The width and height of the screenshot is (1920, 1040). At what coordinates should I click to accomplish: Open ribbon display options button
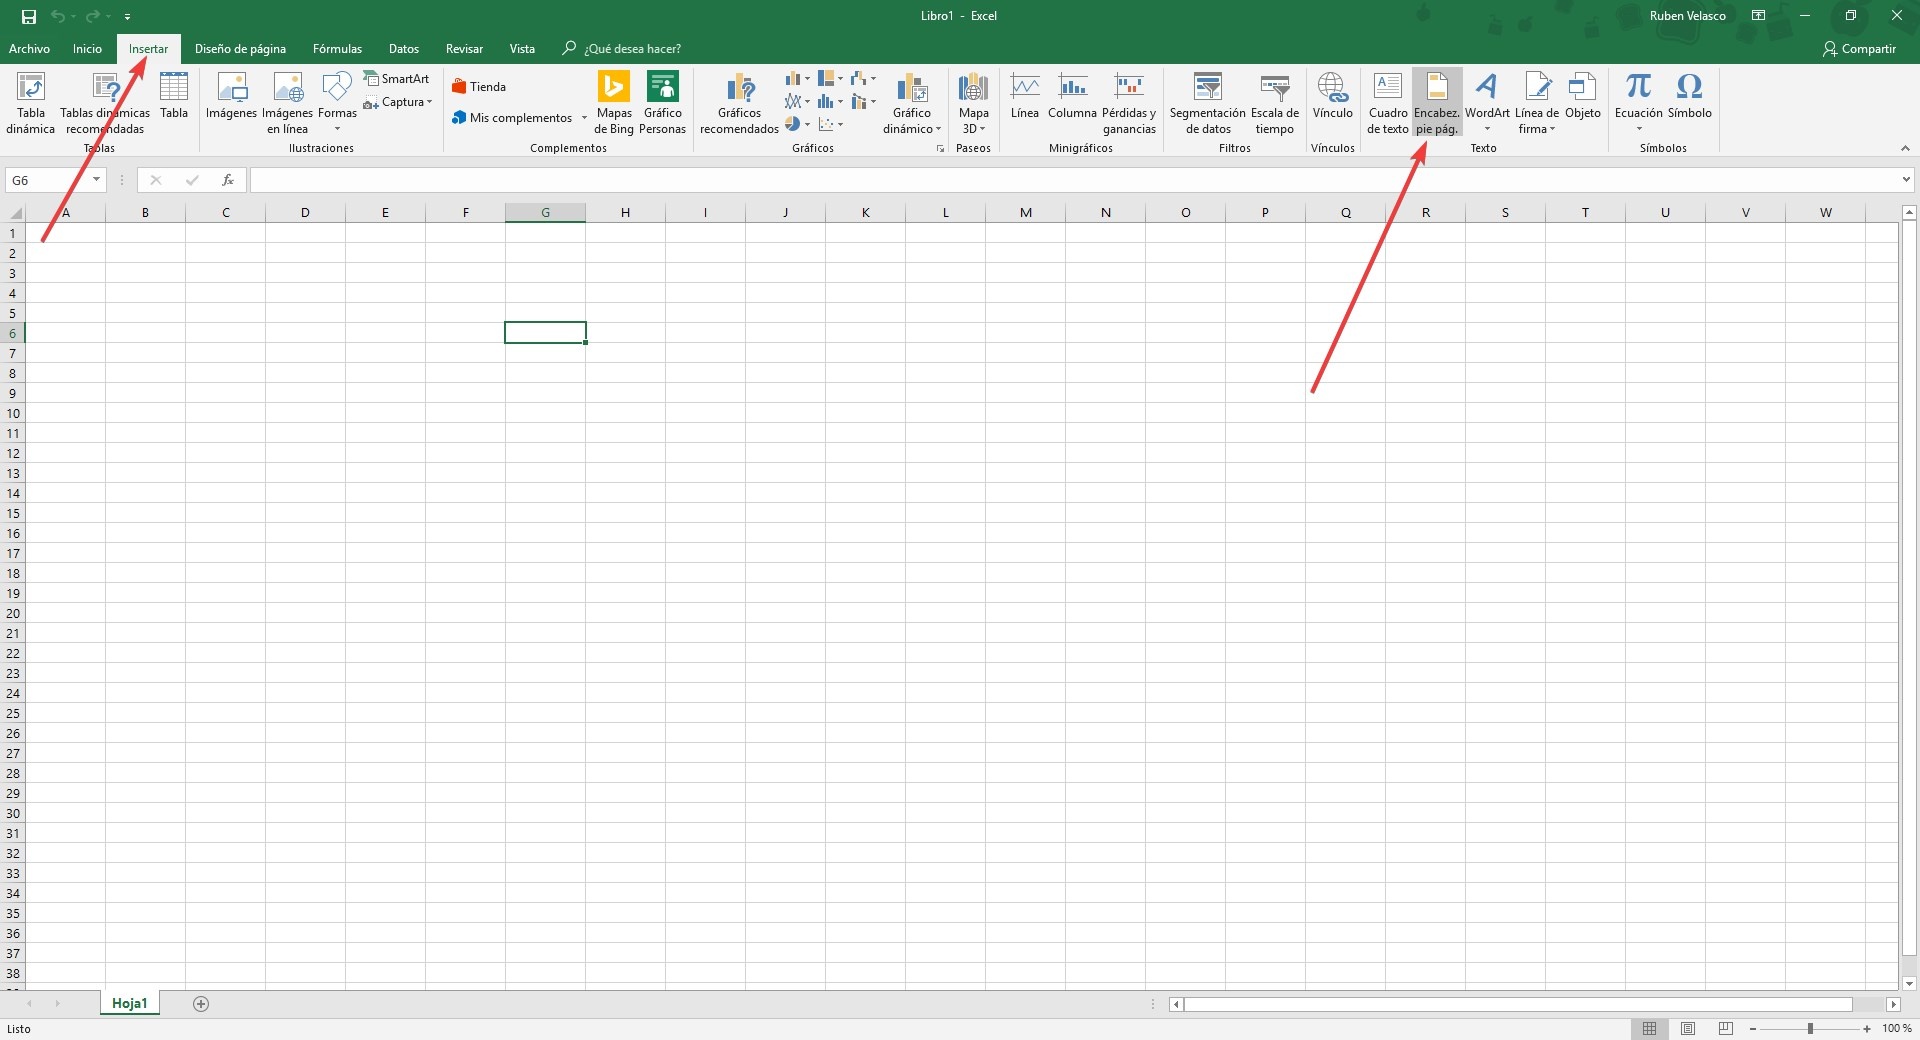click(1758, 16)
